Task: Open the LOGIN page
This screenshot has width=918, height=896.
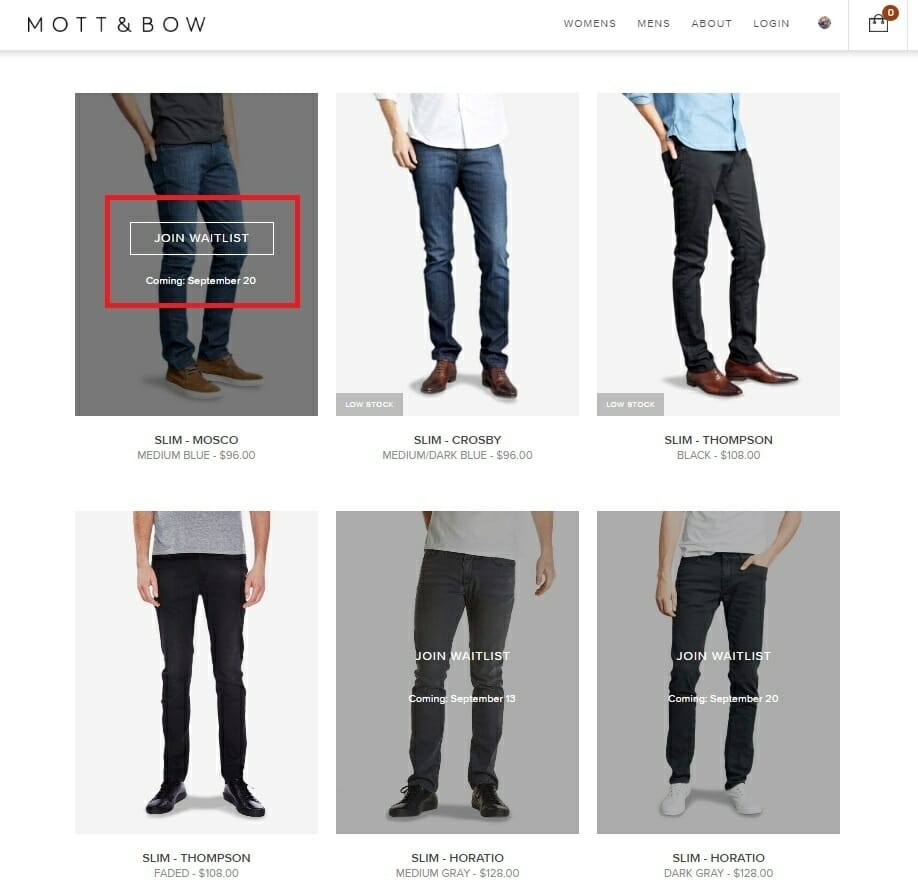Action: pyautogui.click(x=771, y=23)
